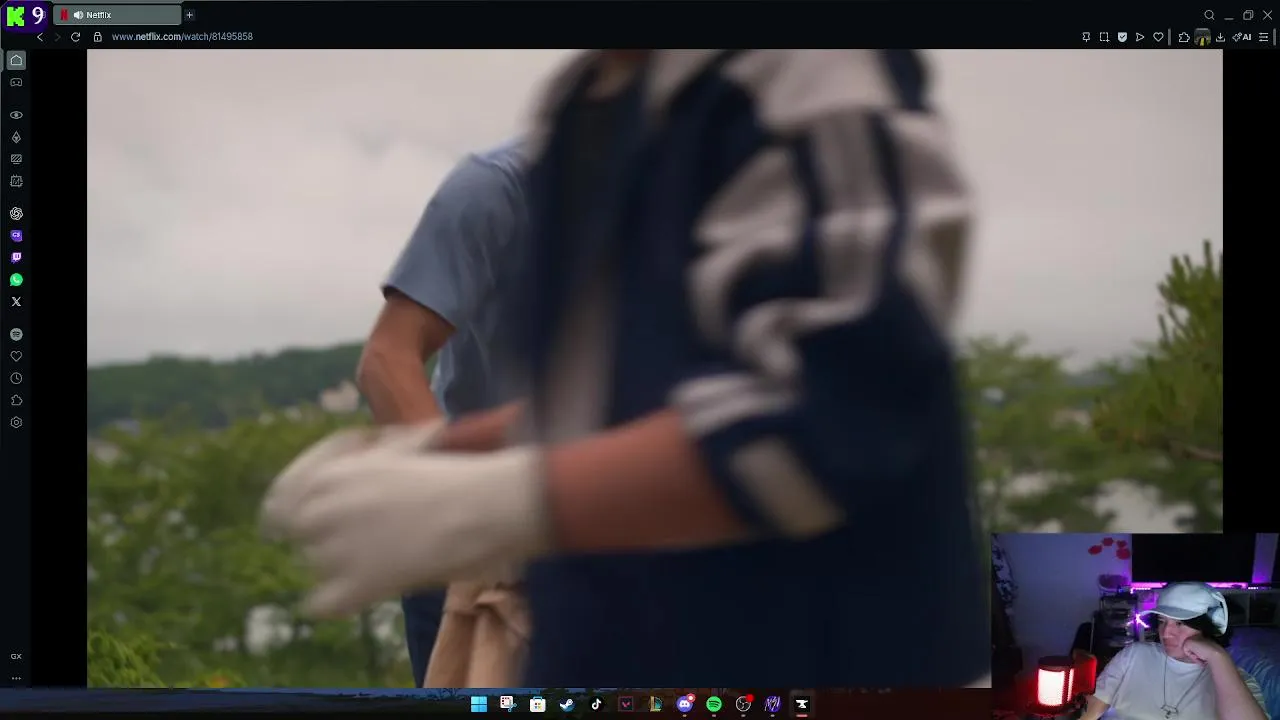The height and width of the screenshot is (720, 1280).
Task: Open ad blocker shield icon
Action: click(x=1122, y=37)
